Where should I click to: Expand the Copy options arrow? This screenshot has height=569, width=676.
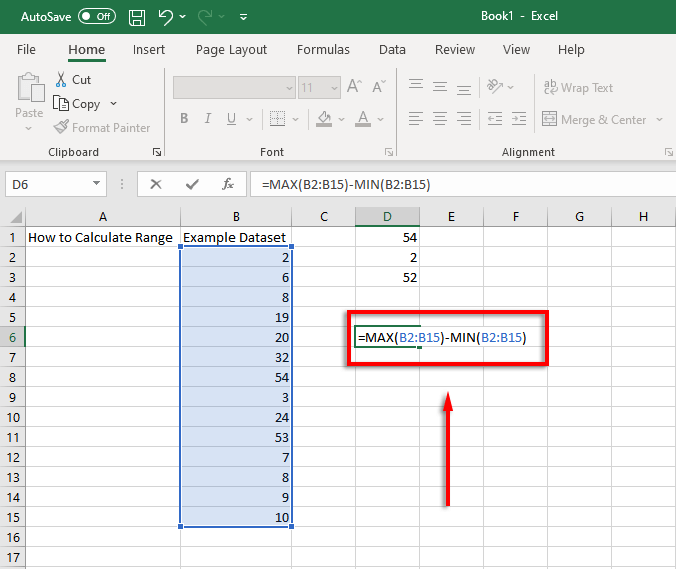click(113, 104)
